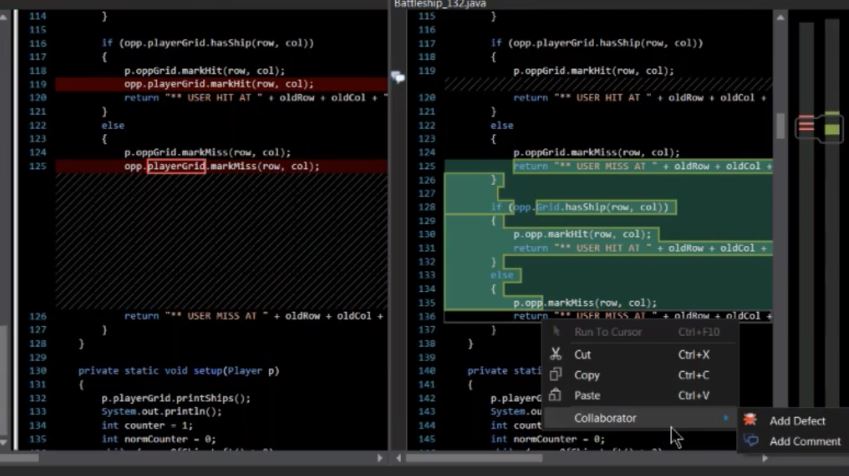Expand the Collaborator submenu arrow
This screenshot has height=476, width=849.
(x=726, y=418)
